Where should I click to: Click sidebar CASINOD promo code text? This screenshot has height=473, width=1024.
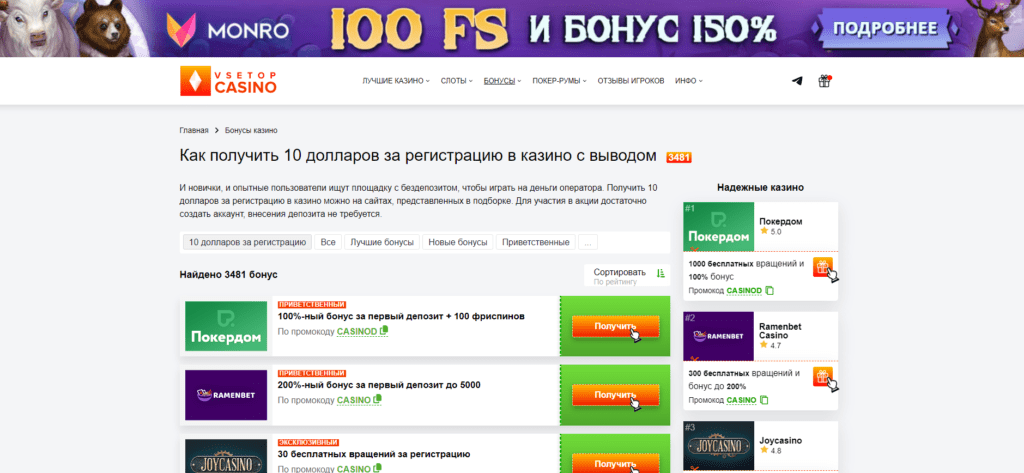tap(744, 290)
